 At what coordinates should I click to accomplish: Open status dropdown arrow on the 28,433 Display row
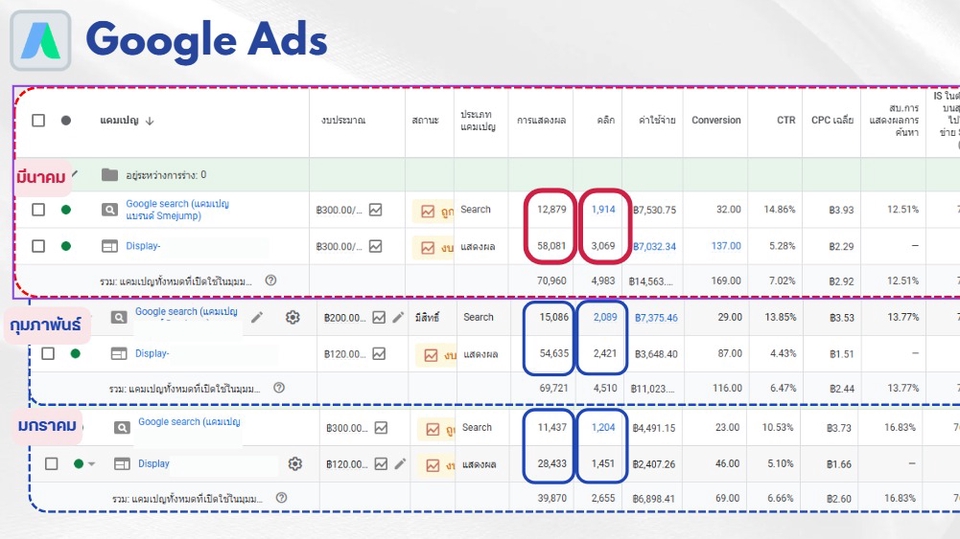[92, 464]
